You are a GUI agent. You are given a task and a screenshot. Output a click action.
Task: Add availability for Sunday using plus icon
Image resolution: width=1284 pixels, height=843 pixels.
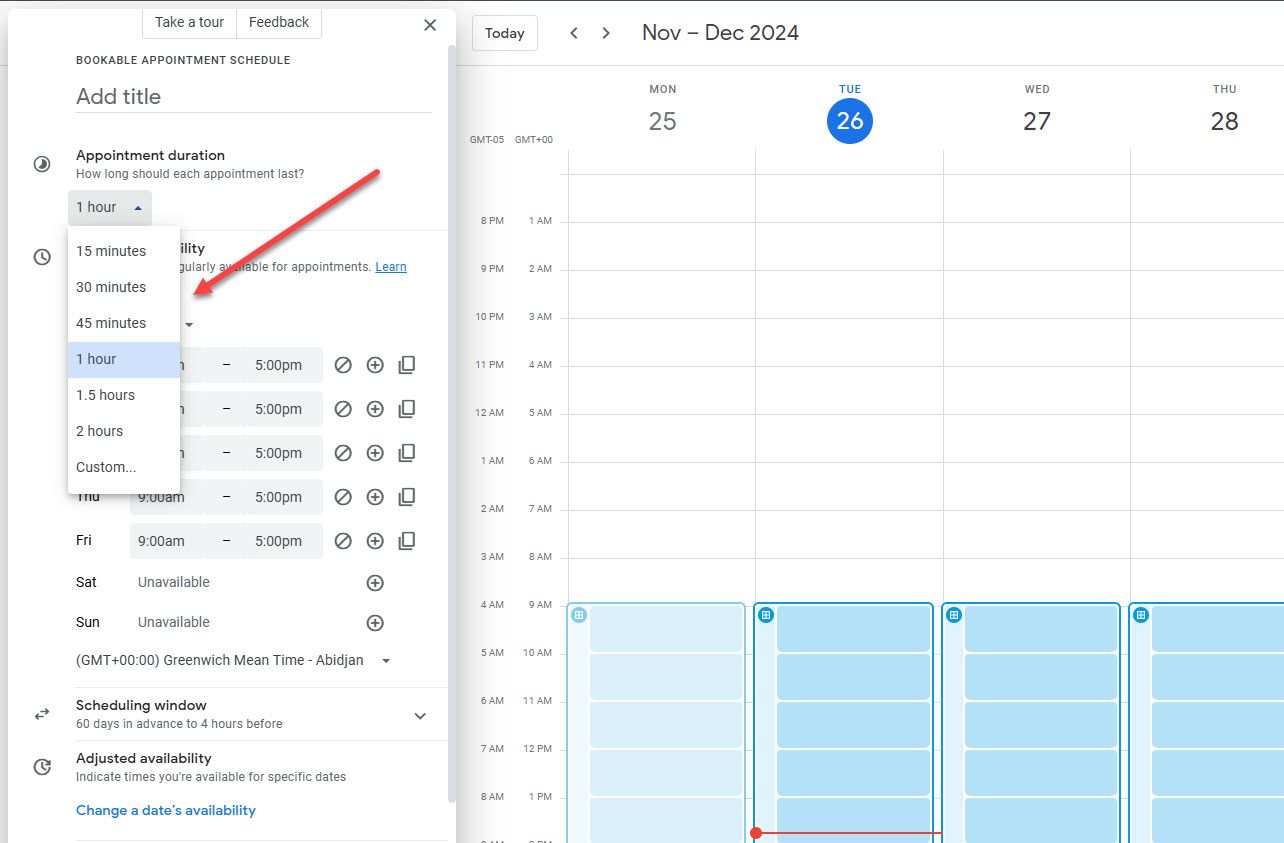pyautogui.click(x=375, y=623)
